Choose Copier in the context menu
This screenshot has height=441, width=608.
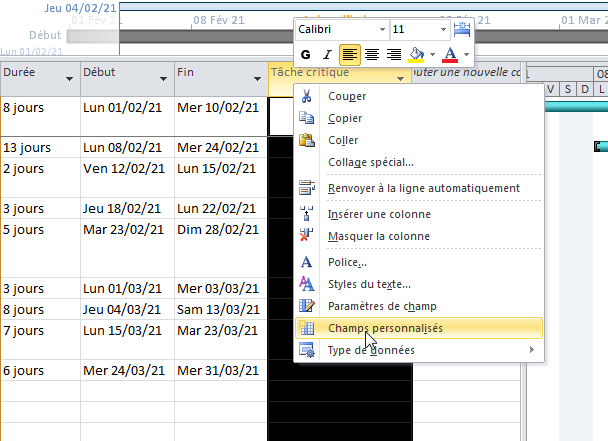tap(345, 118)
